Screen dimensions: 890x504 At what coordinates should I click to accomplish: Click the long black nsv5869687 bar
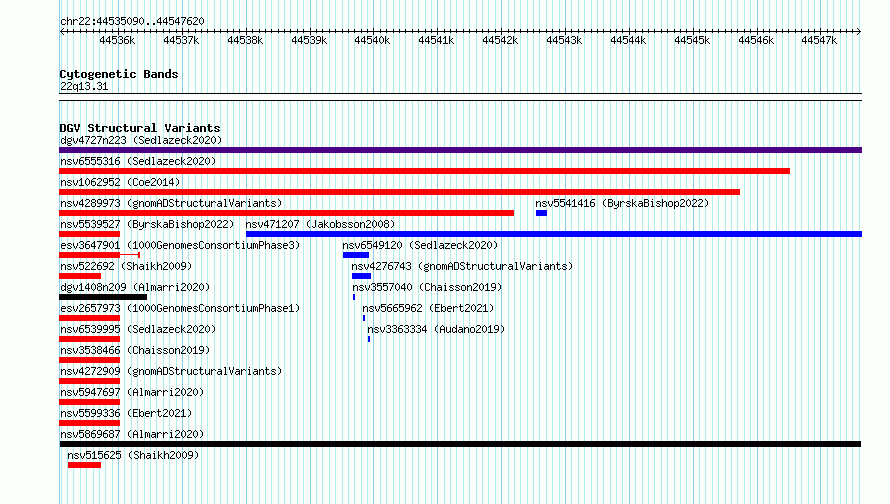(460, 444)
